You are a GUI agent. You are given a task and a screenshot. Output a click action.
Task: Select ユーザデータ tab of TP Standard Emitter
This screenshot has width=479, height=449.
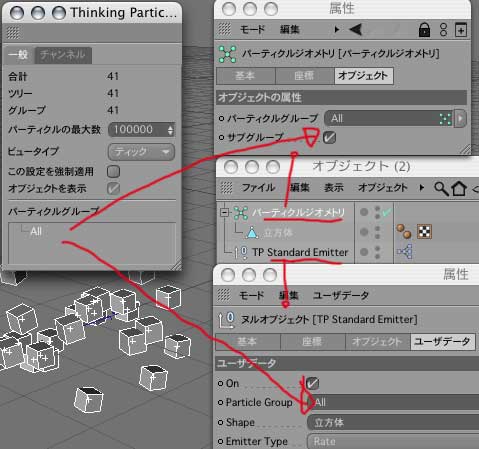[x=442, y=342]
